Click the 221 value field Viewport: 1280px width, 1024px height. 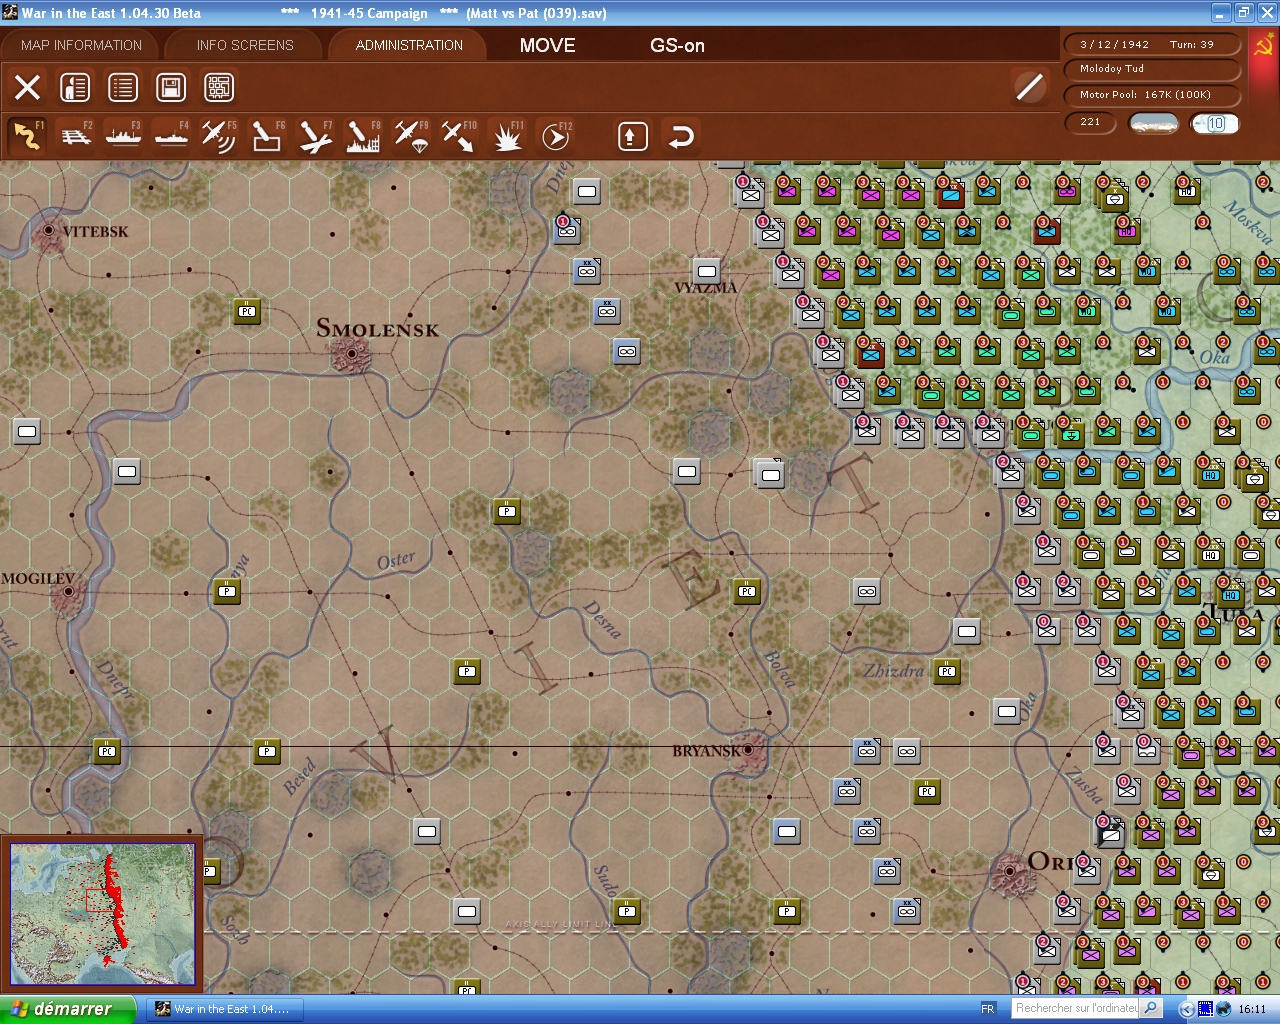point(1092,122)
